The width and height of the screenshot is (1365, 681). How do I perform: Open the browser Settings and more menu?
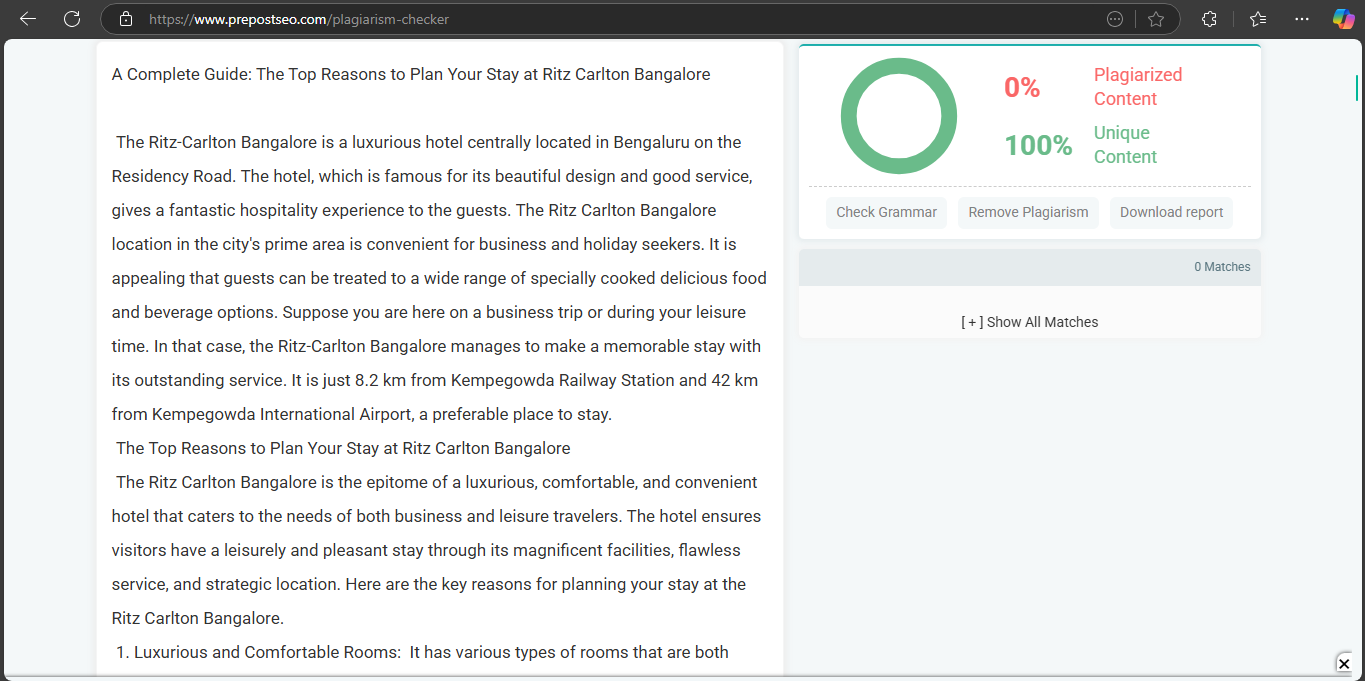click(1301, 19)
